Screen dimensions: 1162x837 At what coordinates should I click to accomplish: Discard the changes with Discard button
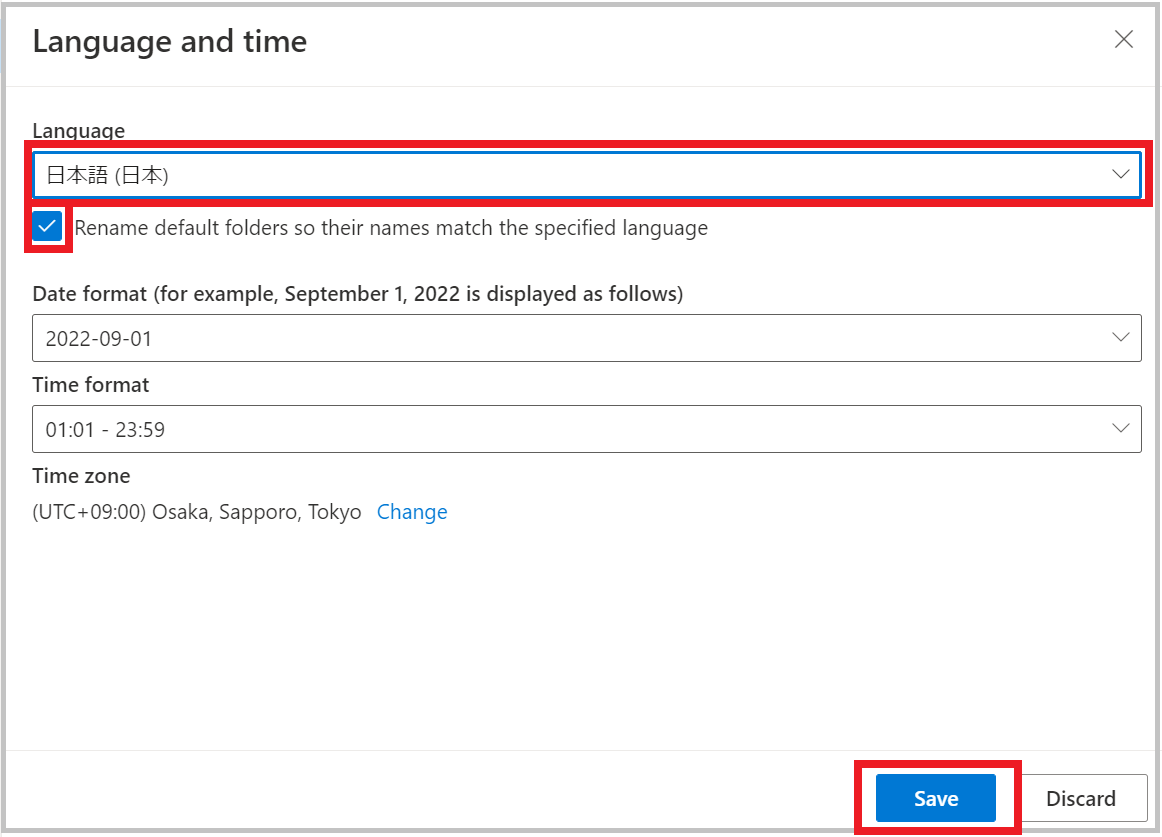point(1080,798)
